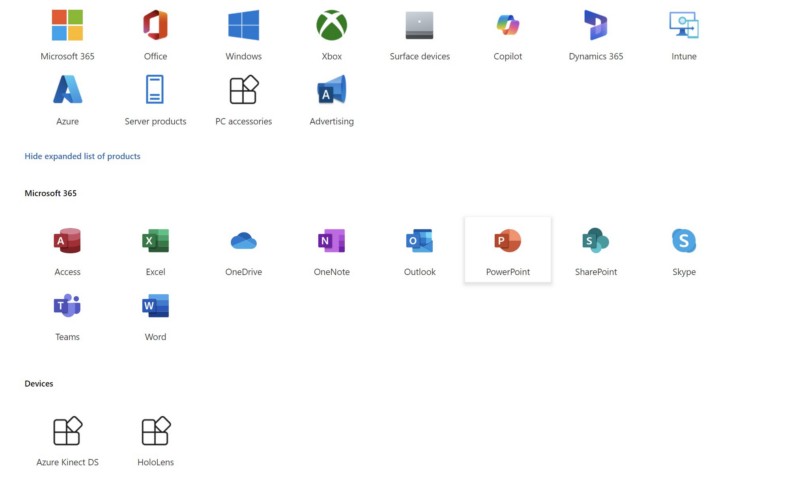Open the Dynamics 365 icon
Image resolution: width=800 pixels, height=481 pixels.
pyautogui.click(x=595, y=25)
